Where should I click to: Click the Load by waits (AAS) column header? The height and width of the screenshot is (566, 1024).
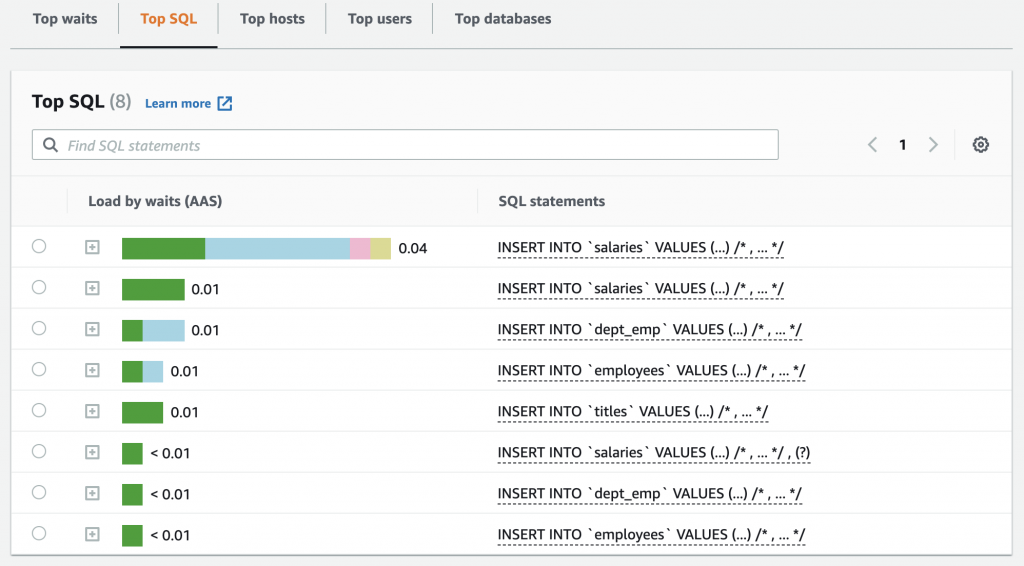pos(155,201)
